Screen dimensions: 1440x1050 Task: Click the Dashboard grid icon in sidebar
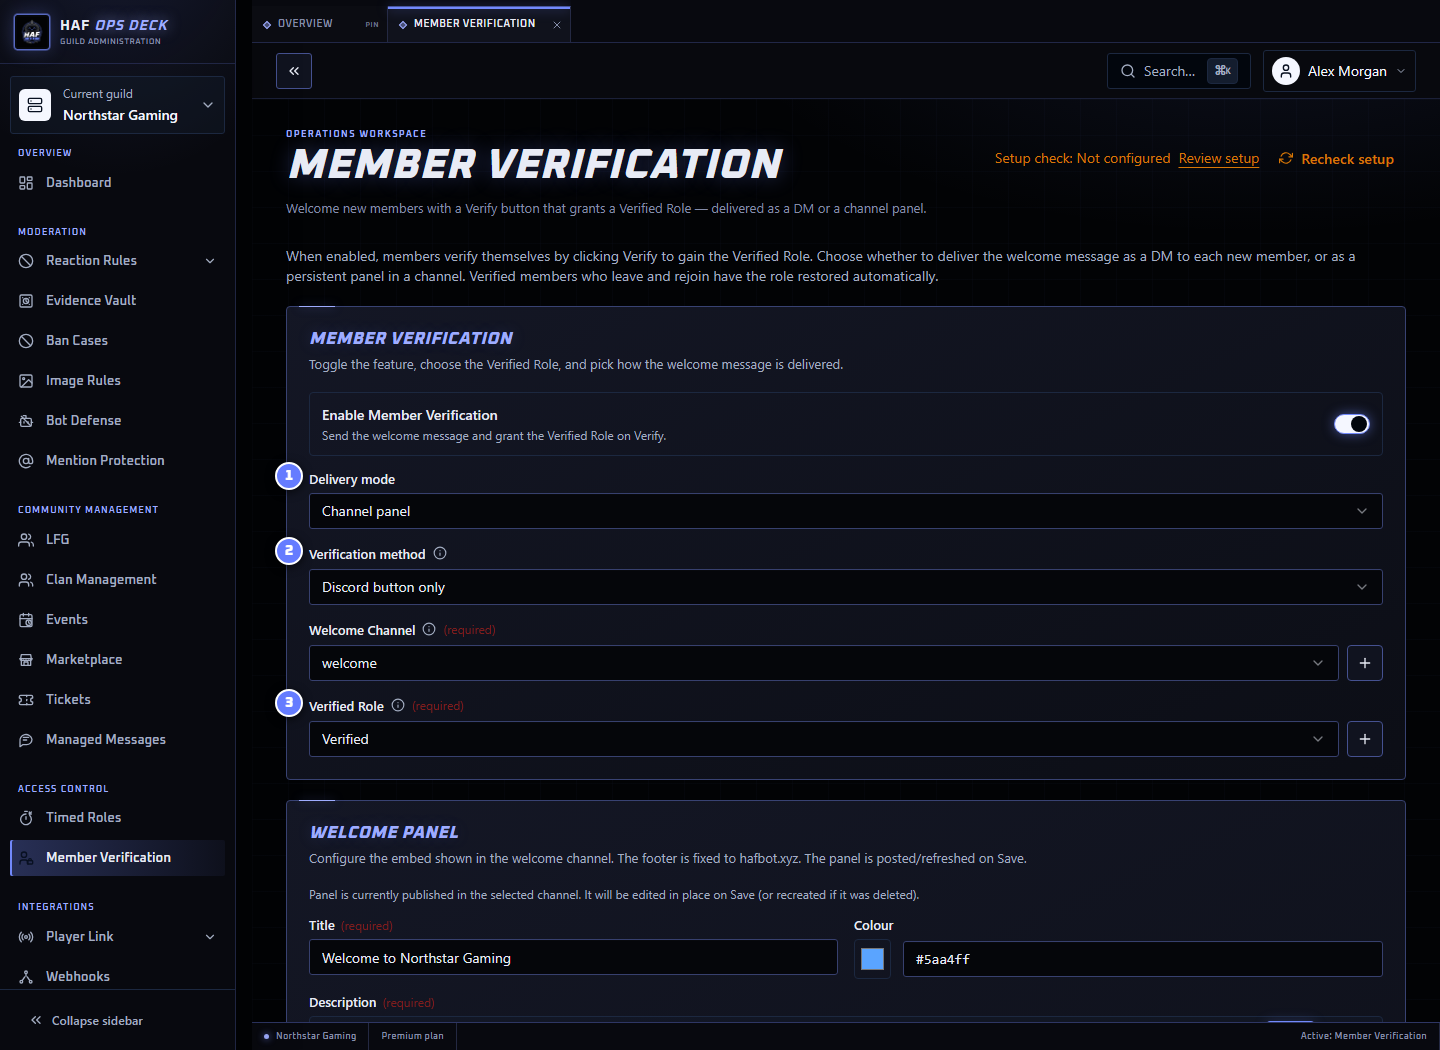point(26,183)
